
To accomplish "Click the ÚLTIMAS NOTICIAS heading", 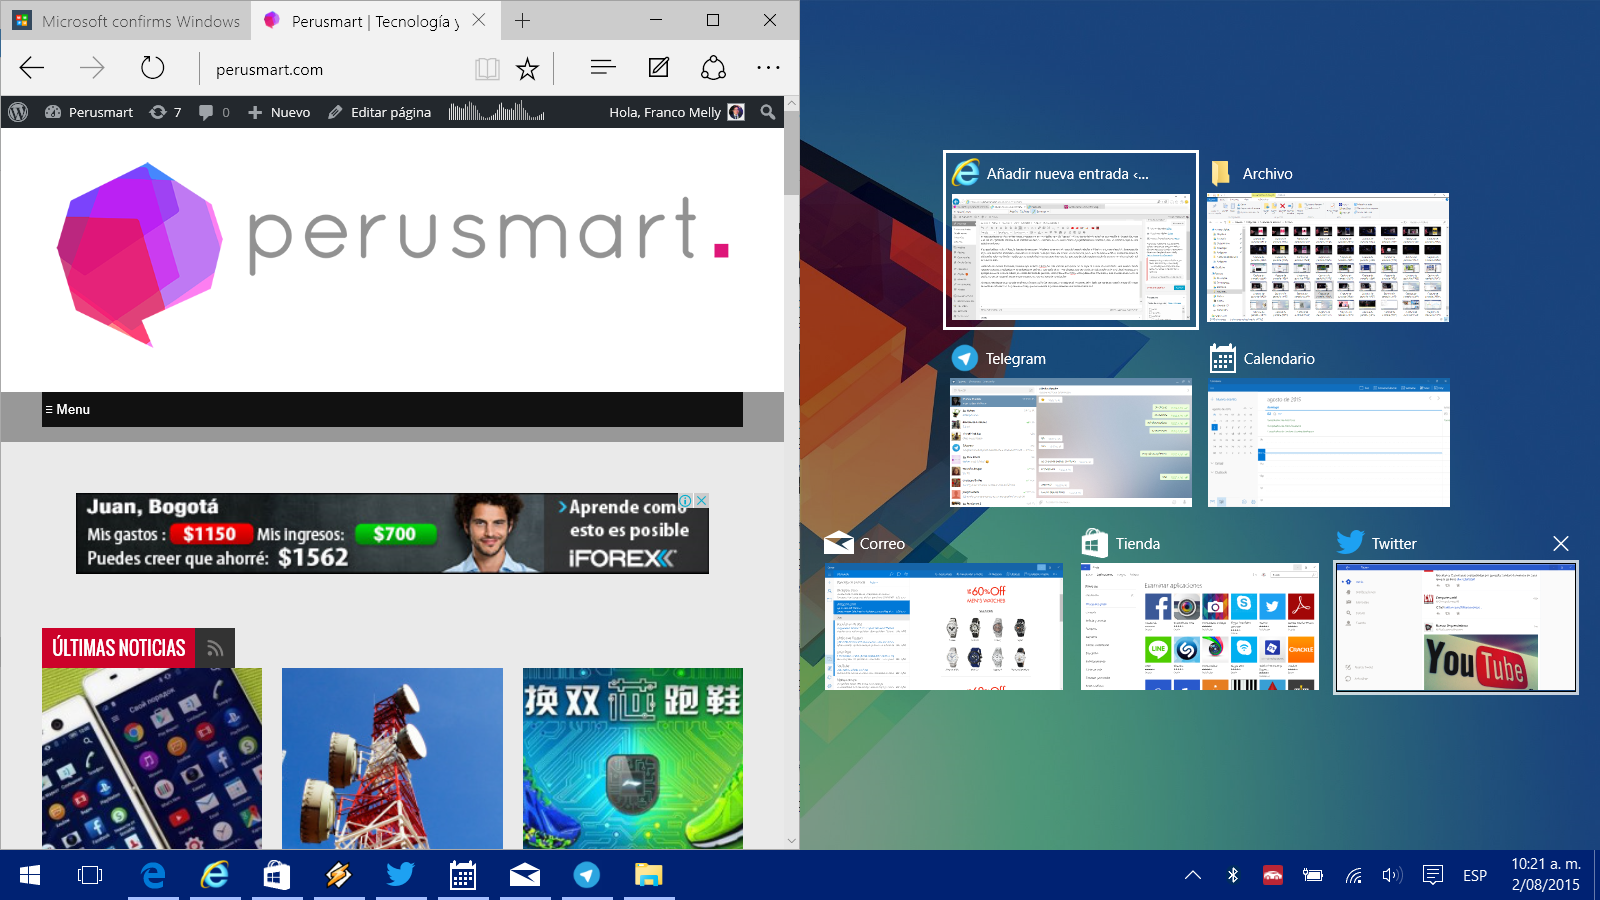I will pos(119,648).
